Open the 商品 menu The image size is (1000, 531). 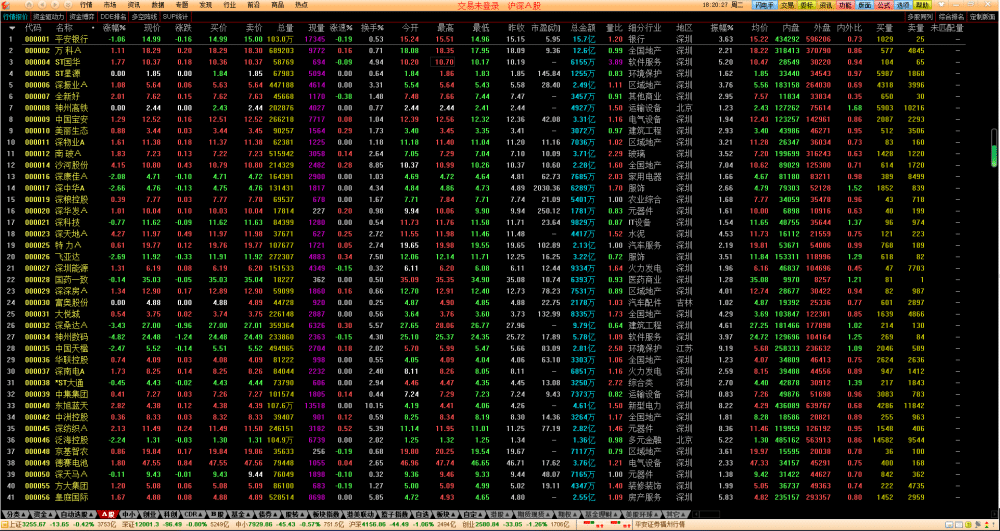[x=277, y=4]
